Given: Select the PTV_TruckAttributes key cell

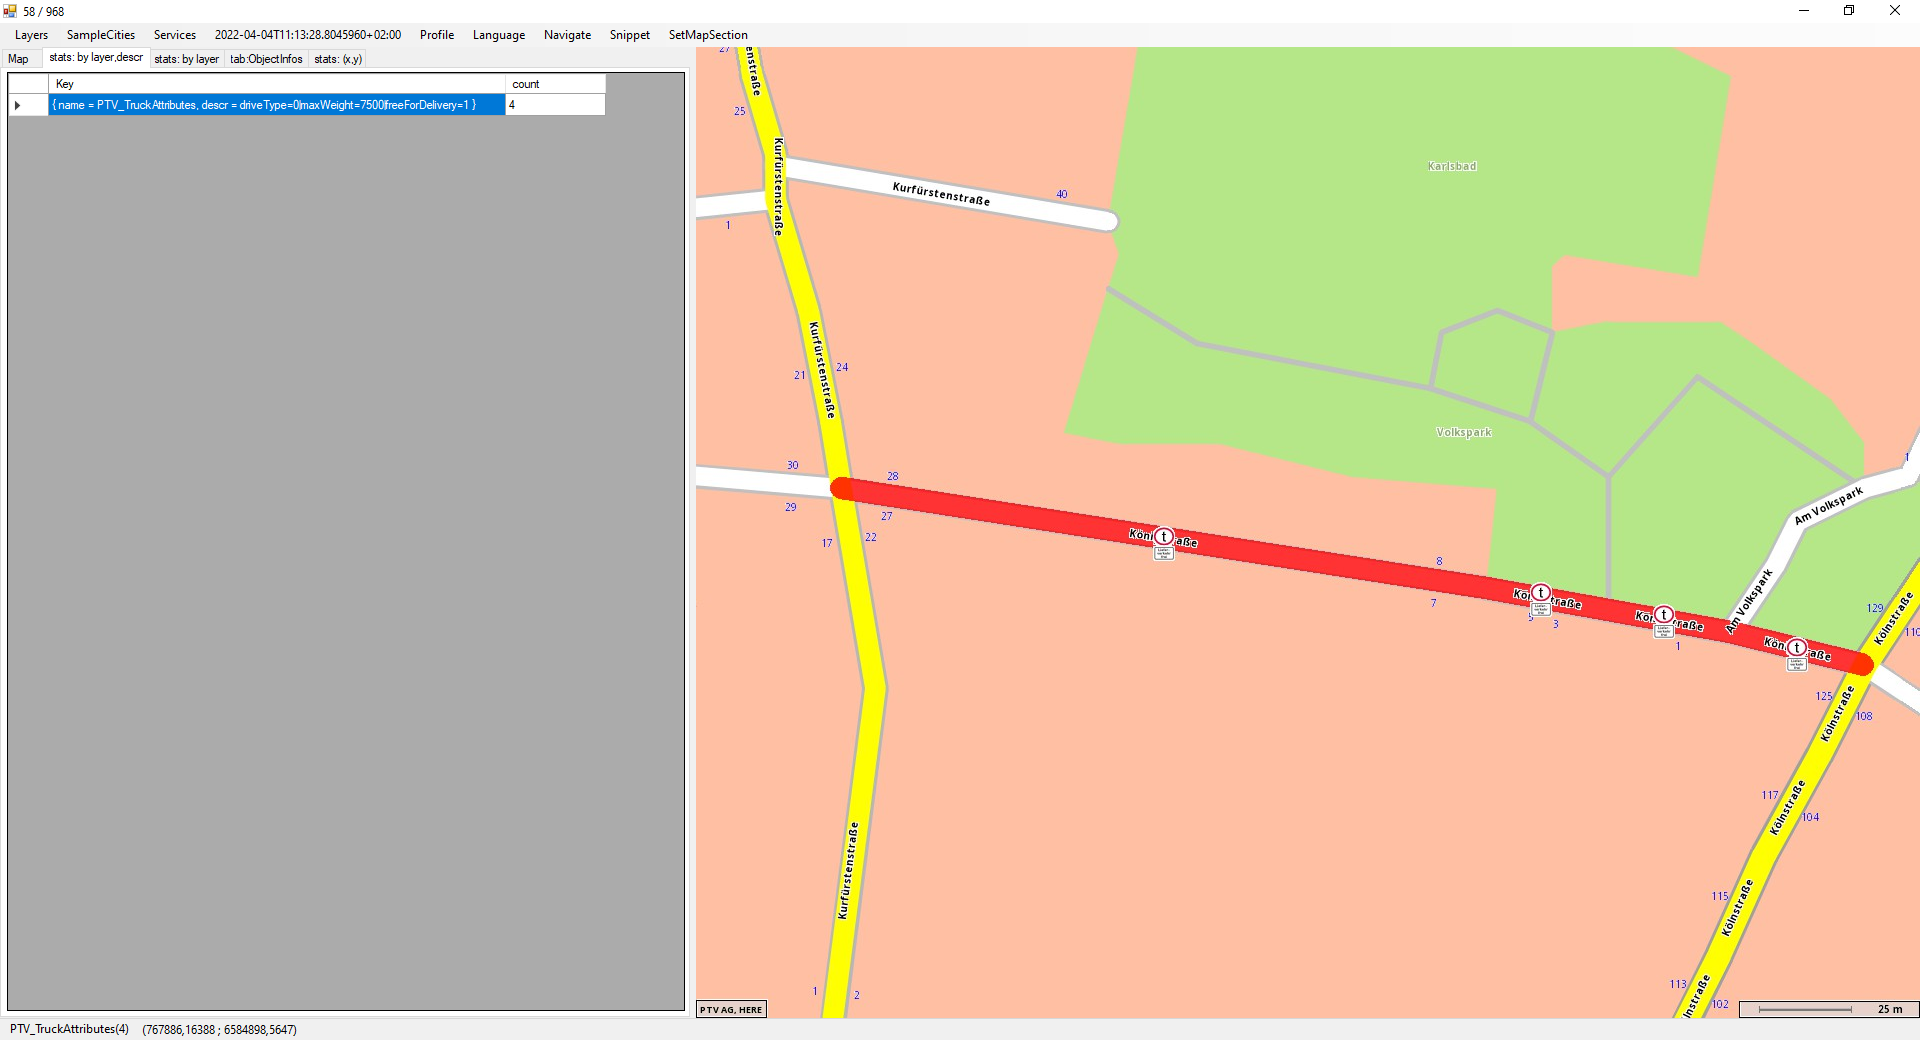Looking at the screenshot, I should 276,105.
